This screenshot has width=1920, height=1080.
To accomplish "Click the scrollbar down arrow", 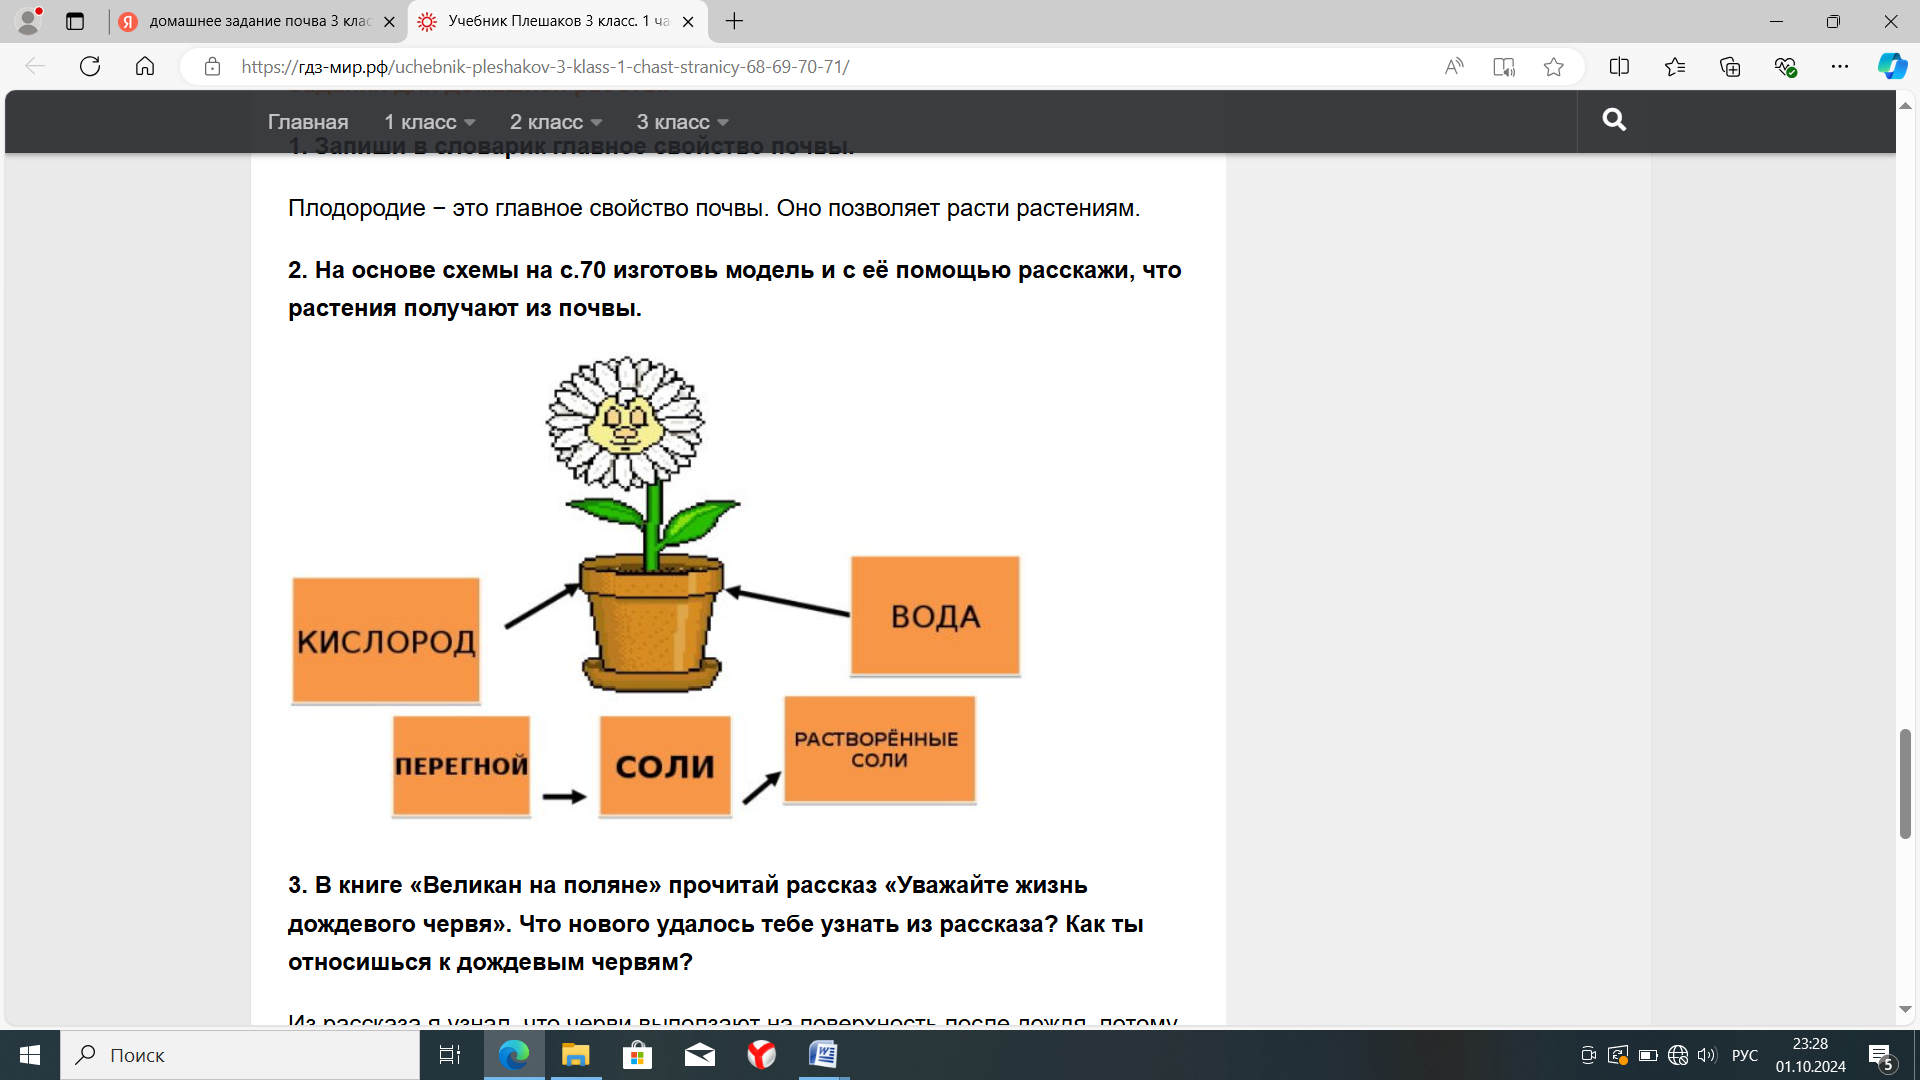I will (1905, 1010).
